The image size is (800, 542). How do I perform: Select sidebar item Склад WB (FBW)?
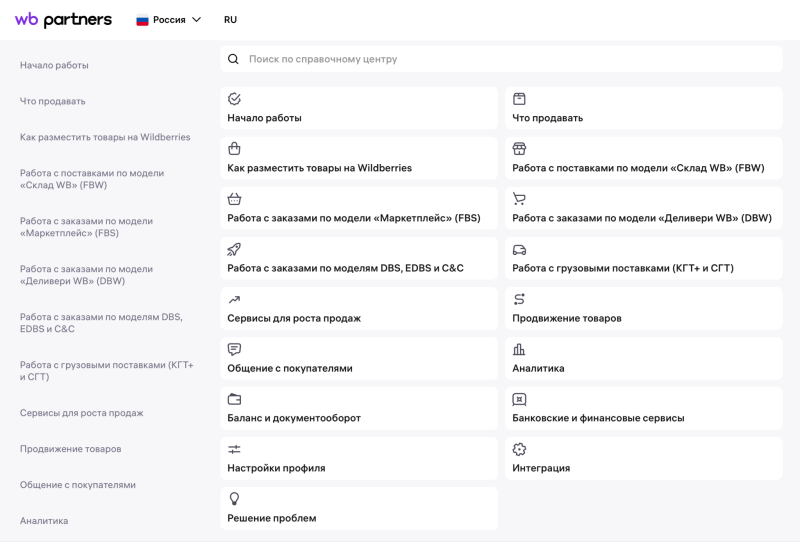(x=92, y=179)
